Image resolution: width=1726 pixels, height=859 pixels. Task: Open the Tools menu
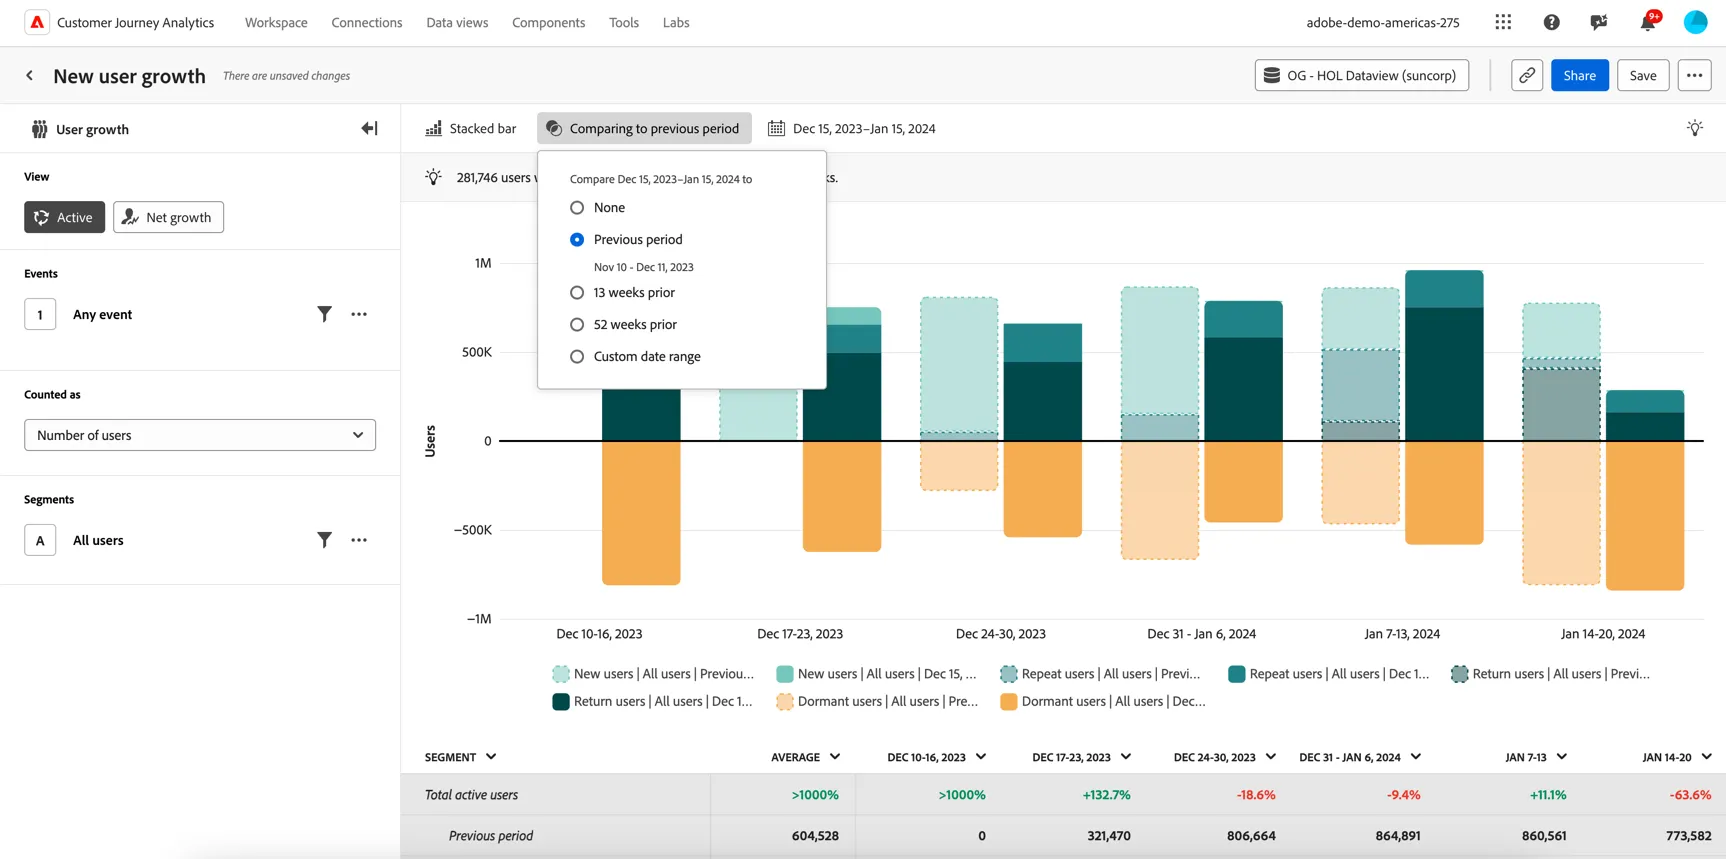click(624, 22)
